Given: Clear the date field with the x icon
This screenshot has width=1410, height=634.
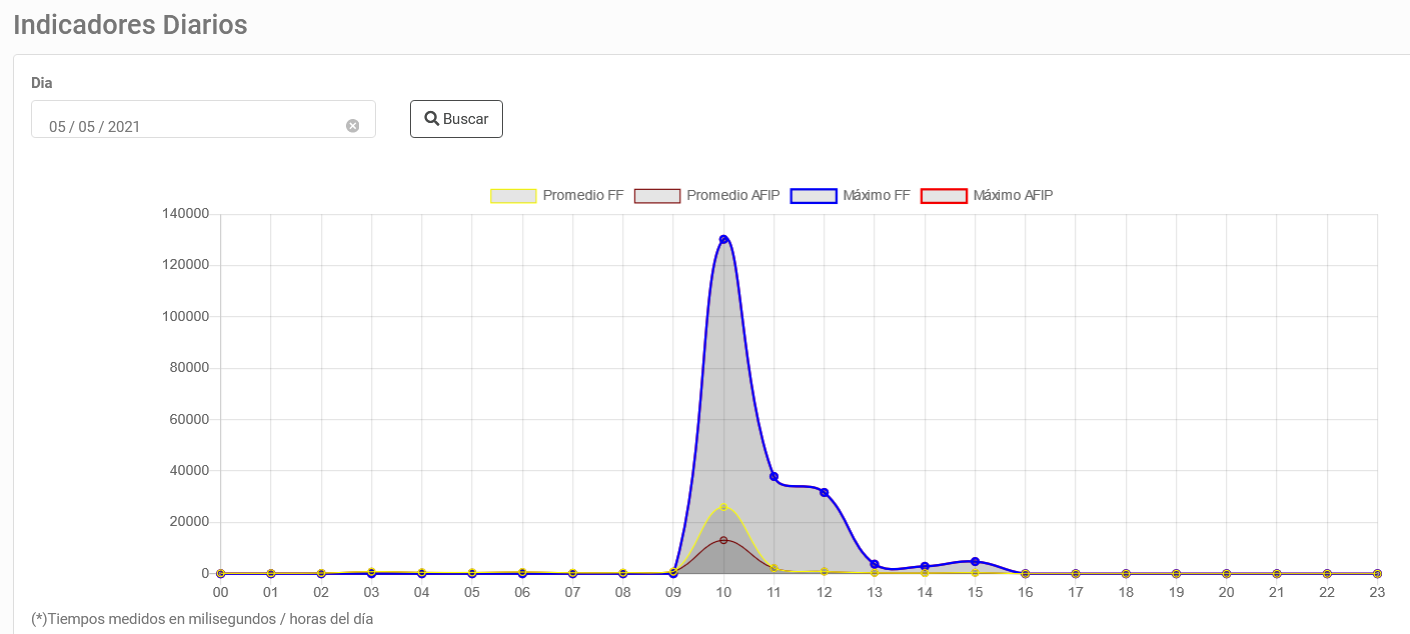Looking at the screenshot, I should click(x=352, y=126).
